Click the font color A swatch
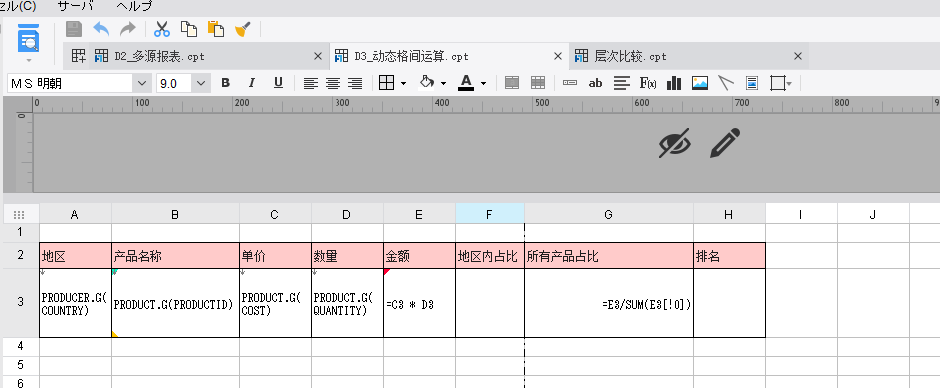The image size is (940, 388). (x=466, y=83)
